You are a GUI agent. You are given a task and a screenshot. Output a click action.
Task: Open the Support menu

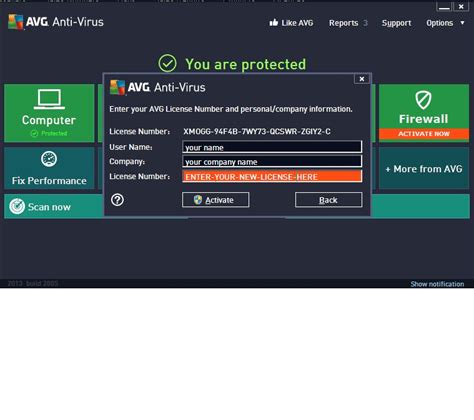point(396,23)
